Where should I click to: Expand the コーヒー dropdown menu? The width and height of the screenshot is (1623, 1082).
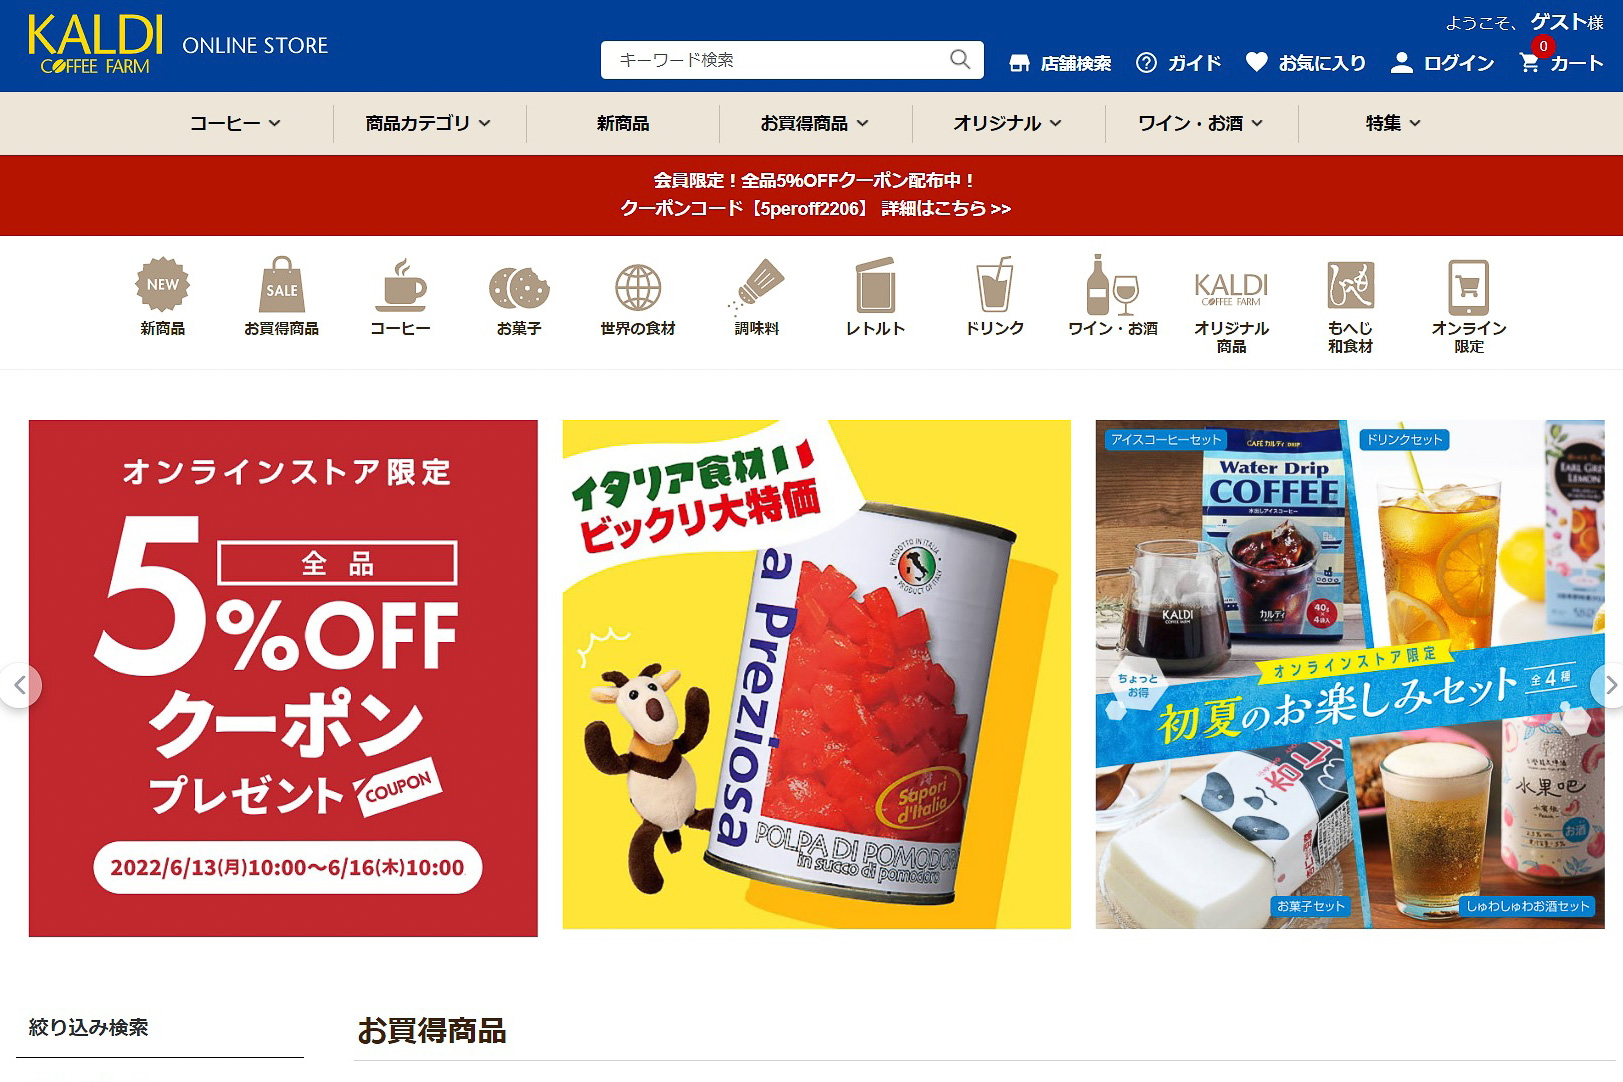pos(236,123)
